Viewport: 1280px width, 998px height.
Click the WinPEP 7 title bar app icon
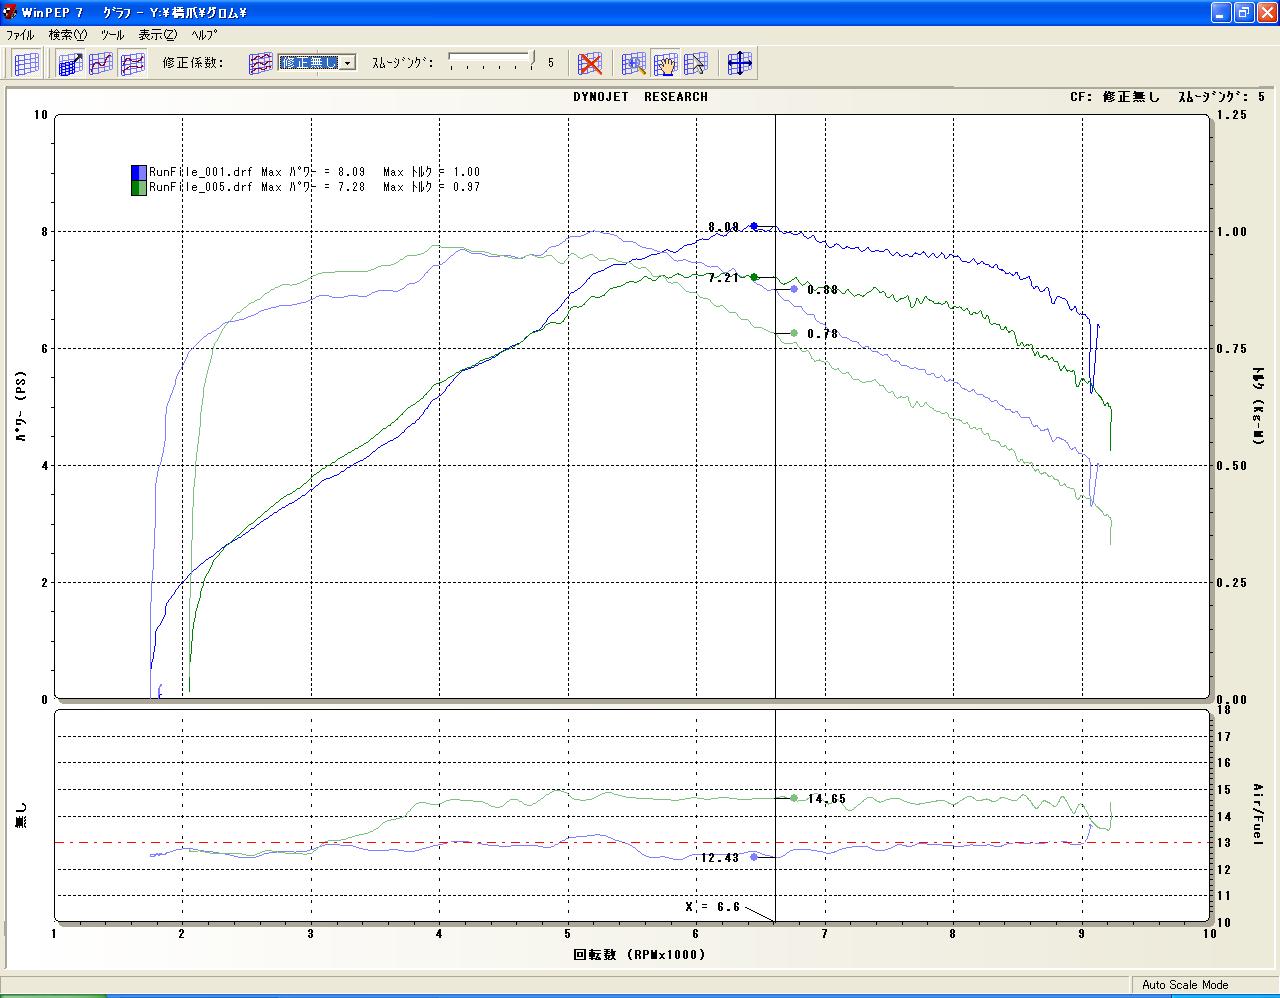click(10, 12)
